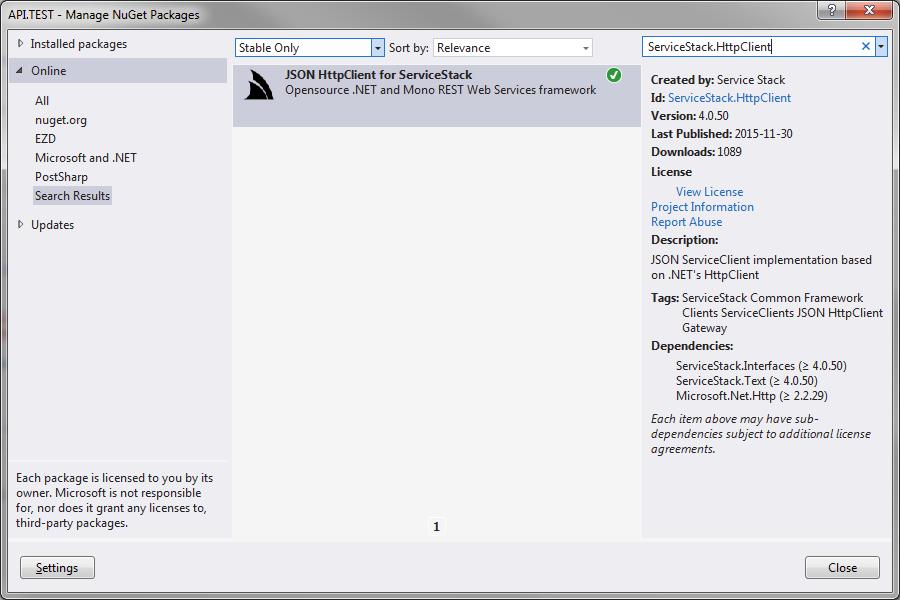Viewport: 900px width, 600px height.
Task: Select the JSON HttpClient for ServiceStack package
Action: coord(436,95)
